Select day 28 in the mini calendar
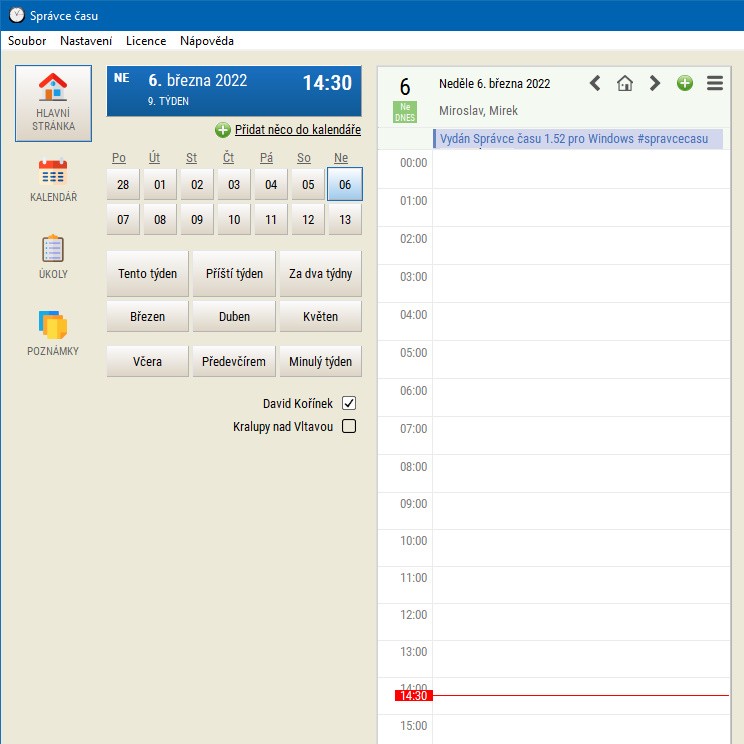This screenshot has height=744, width=744. tap(123, 184)
